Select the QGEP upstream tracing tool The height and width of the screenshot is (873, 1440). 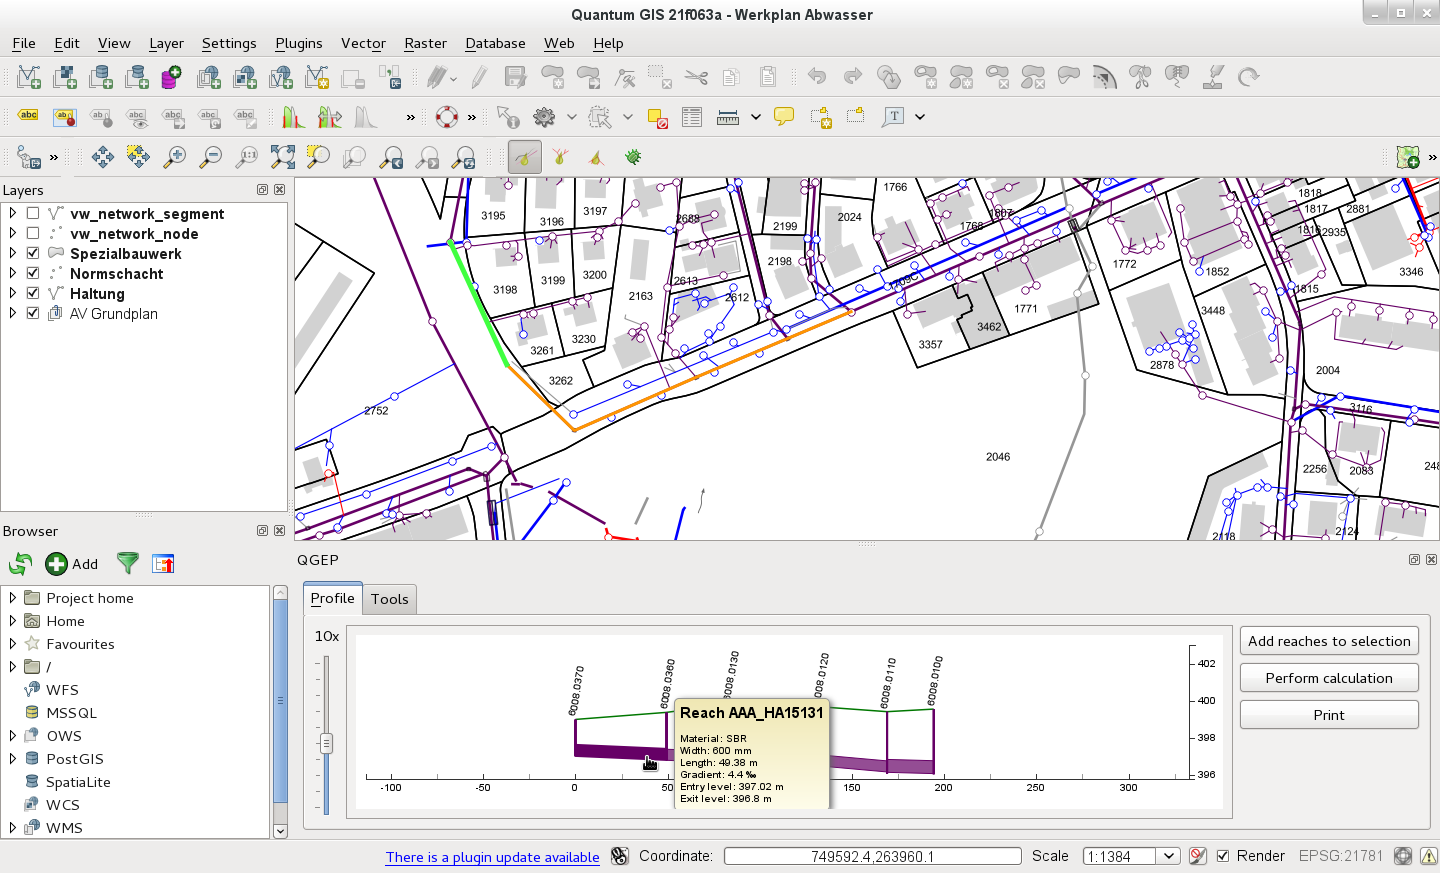click(x=560, y=157)
